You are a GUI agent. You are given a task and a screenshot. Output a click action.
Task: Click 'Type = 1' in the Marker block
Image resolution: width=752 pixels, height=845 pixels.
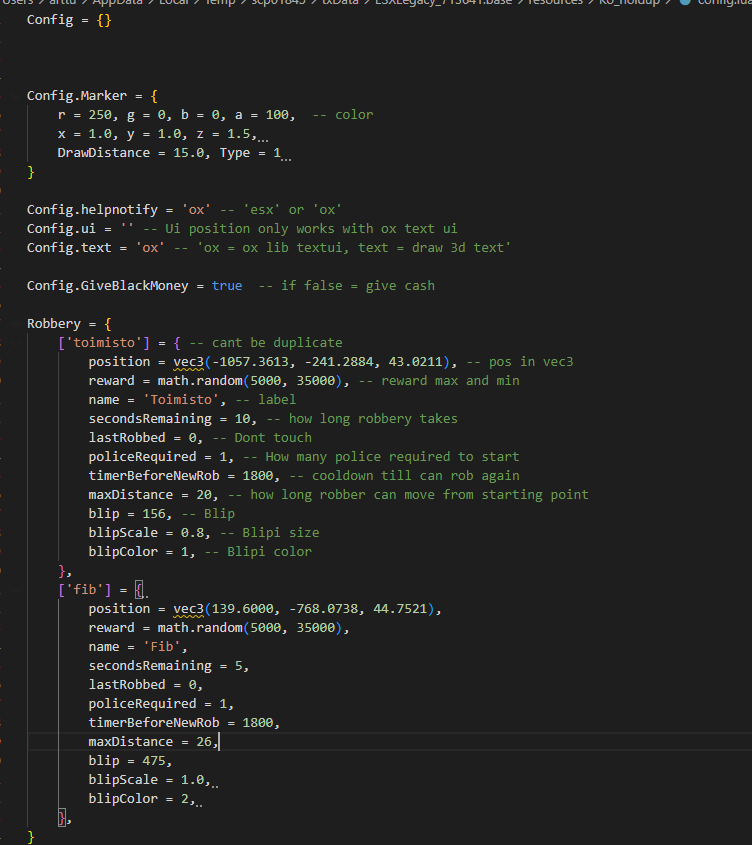(x=250, y=153)
